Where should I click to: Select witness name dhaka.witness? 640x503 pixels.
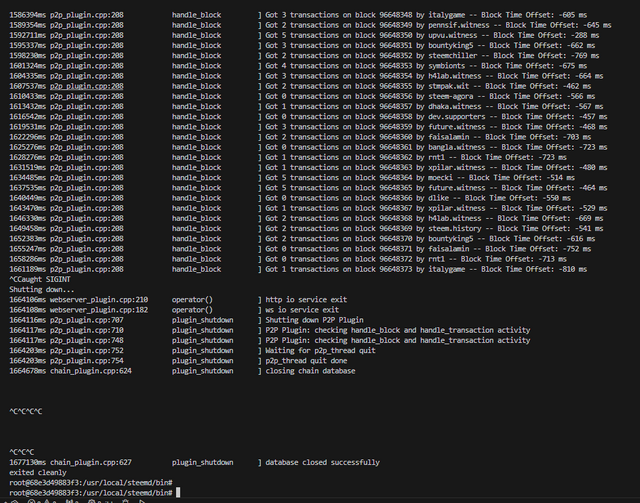point(454,107)
